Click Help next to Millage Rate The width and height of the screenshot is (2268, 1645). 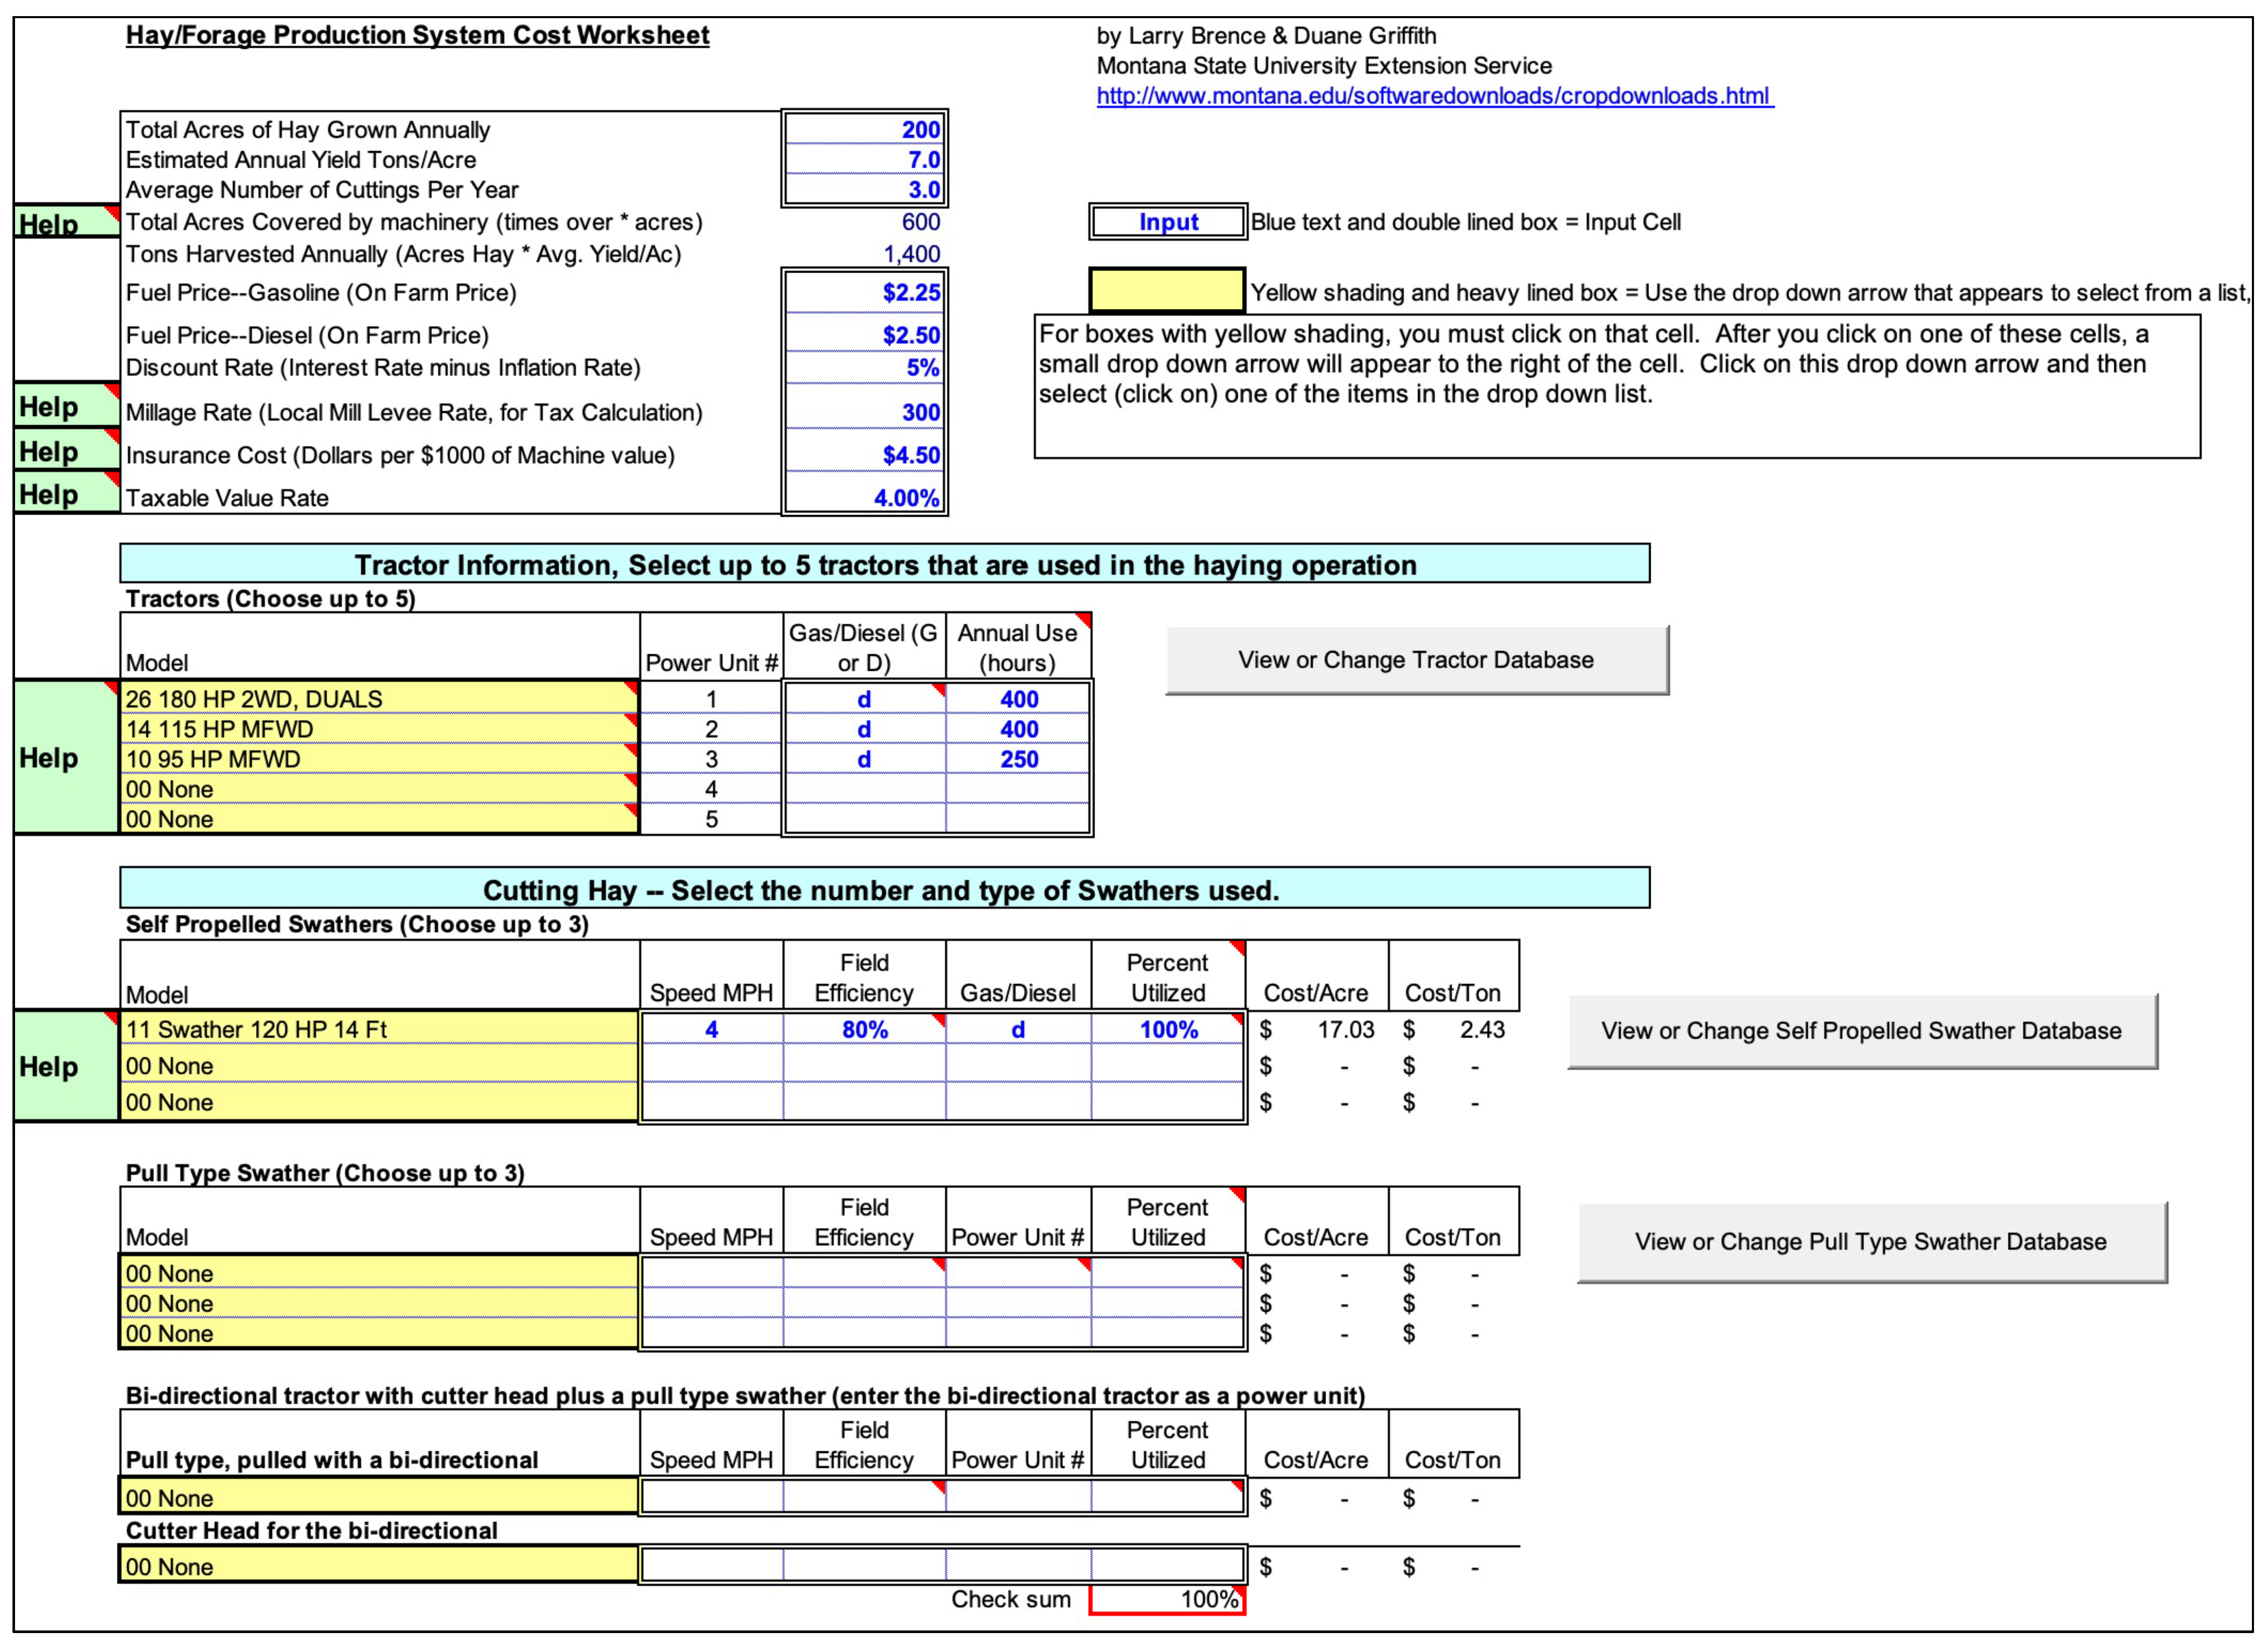tap(66, 407)
